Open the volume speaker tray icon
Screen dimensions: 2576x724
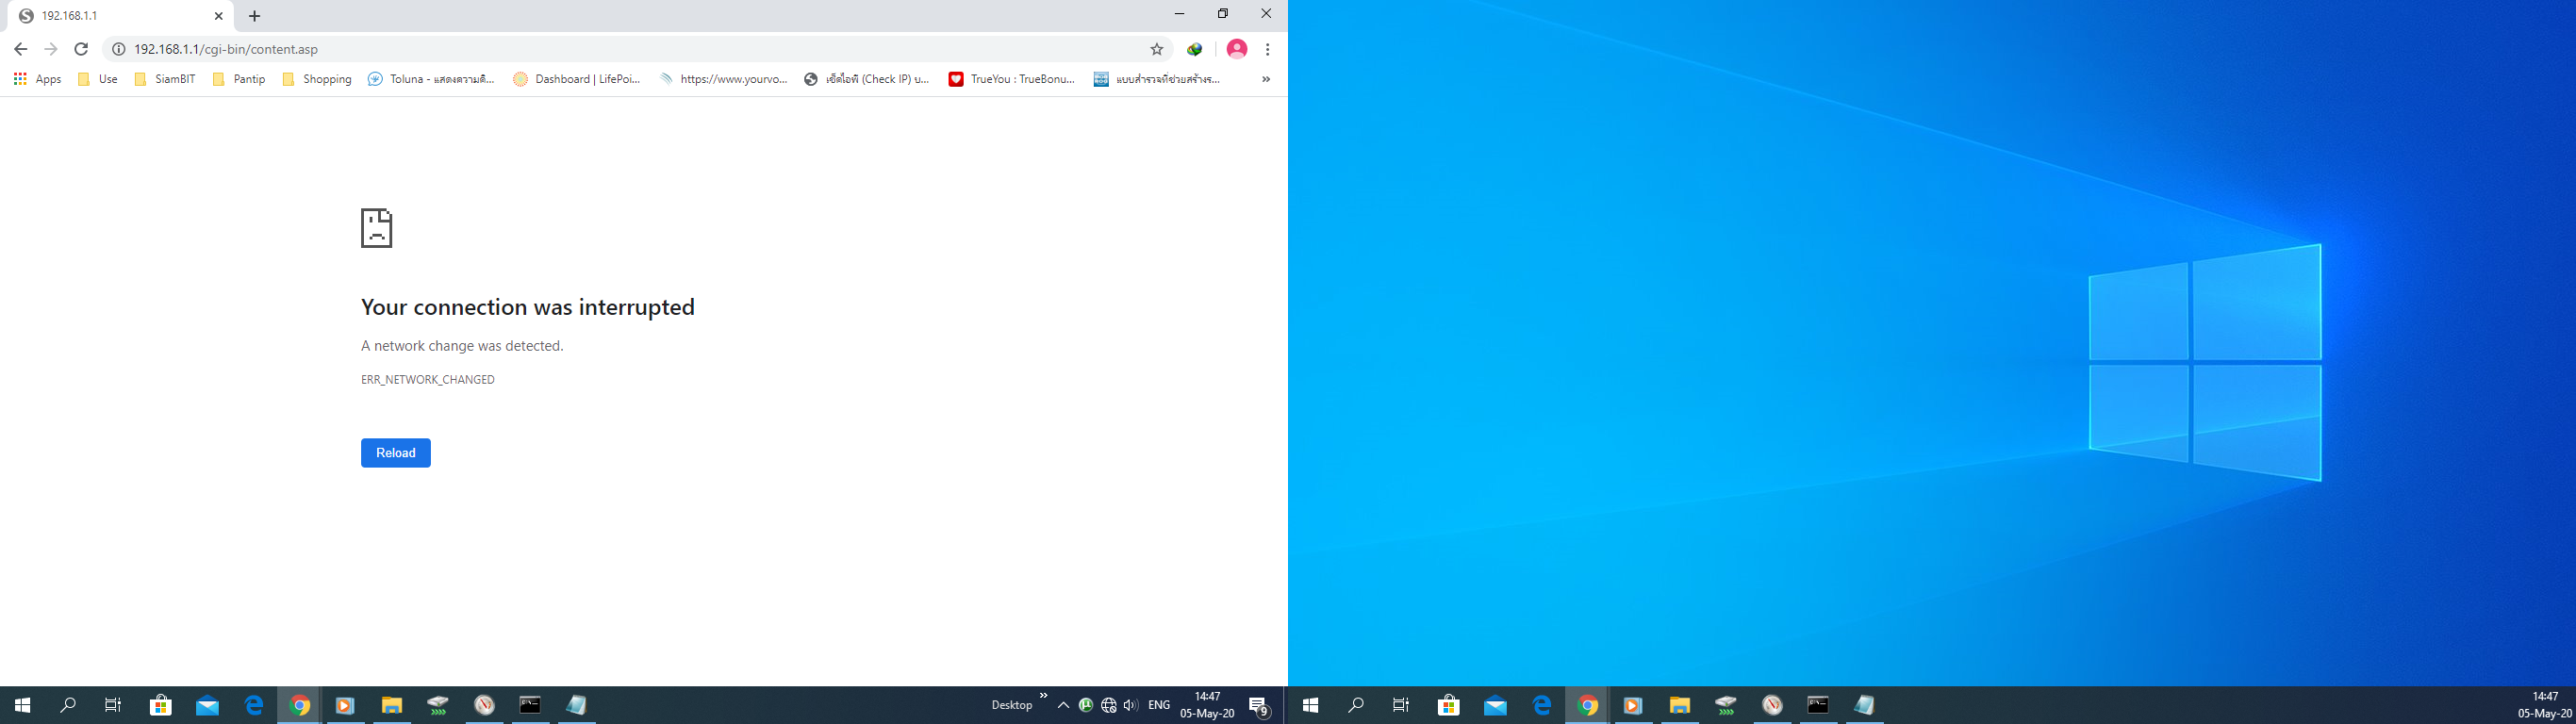(x=1130, y=705)
